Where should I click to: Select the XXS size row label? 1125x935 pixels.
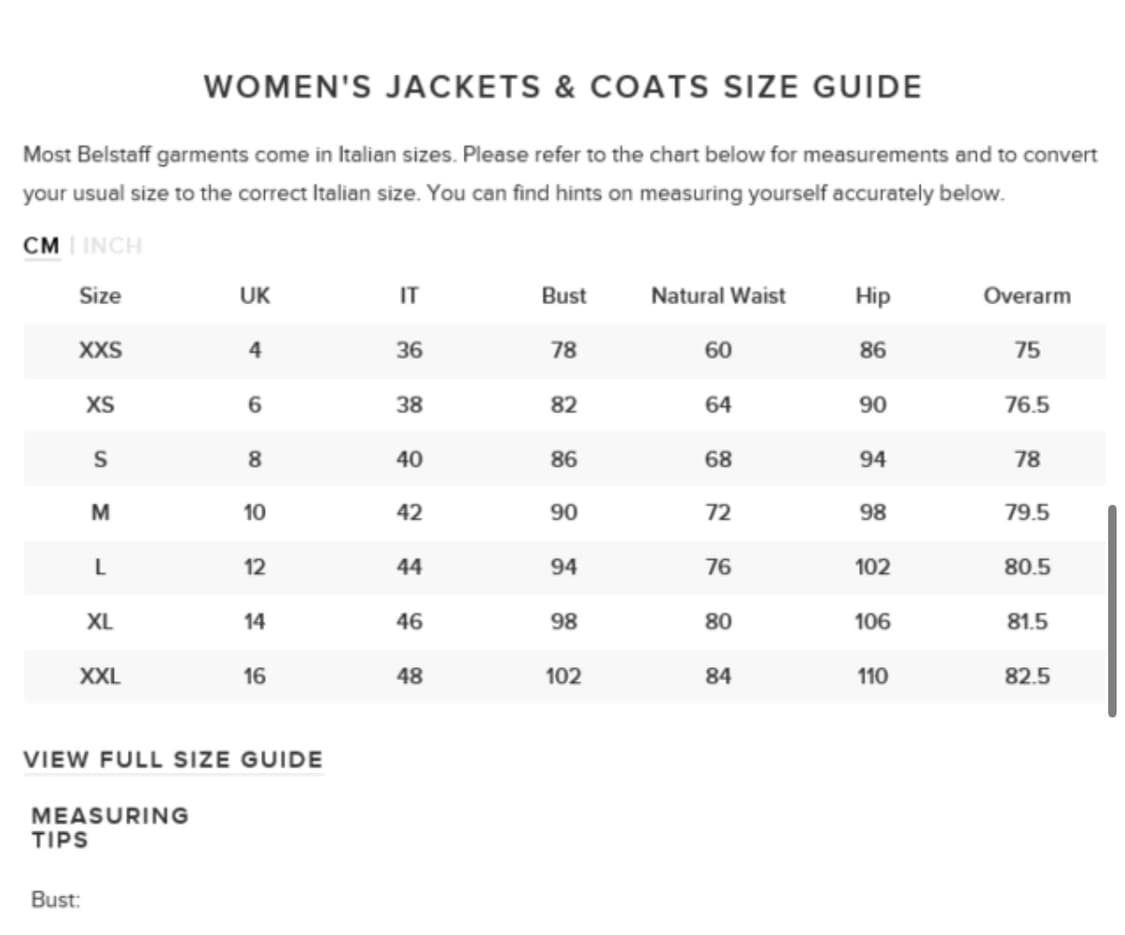[100, 350]
